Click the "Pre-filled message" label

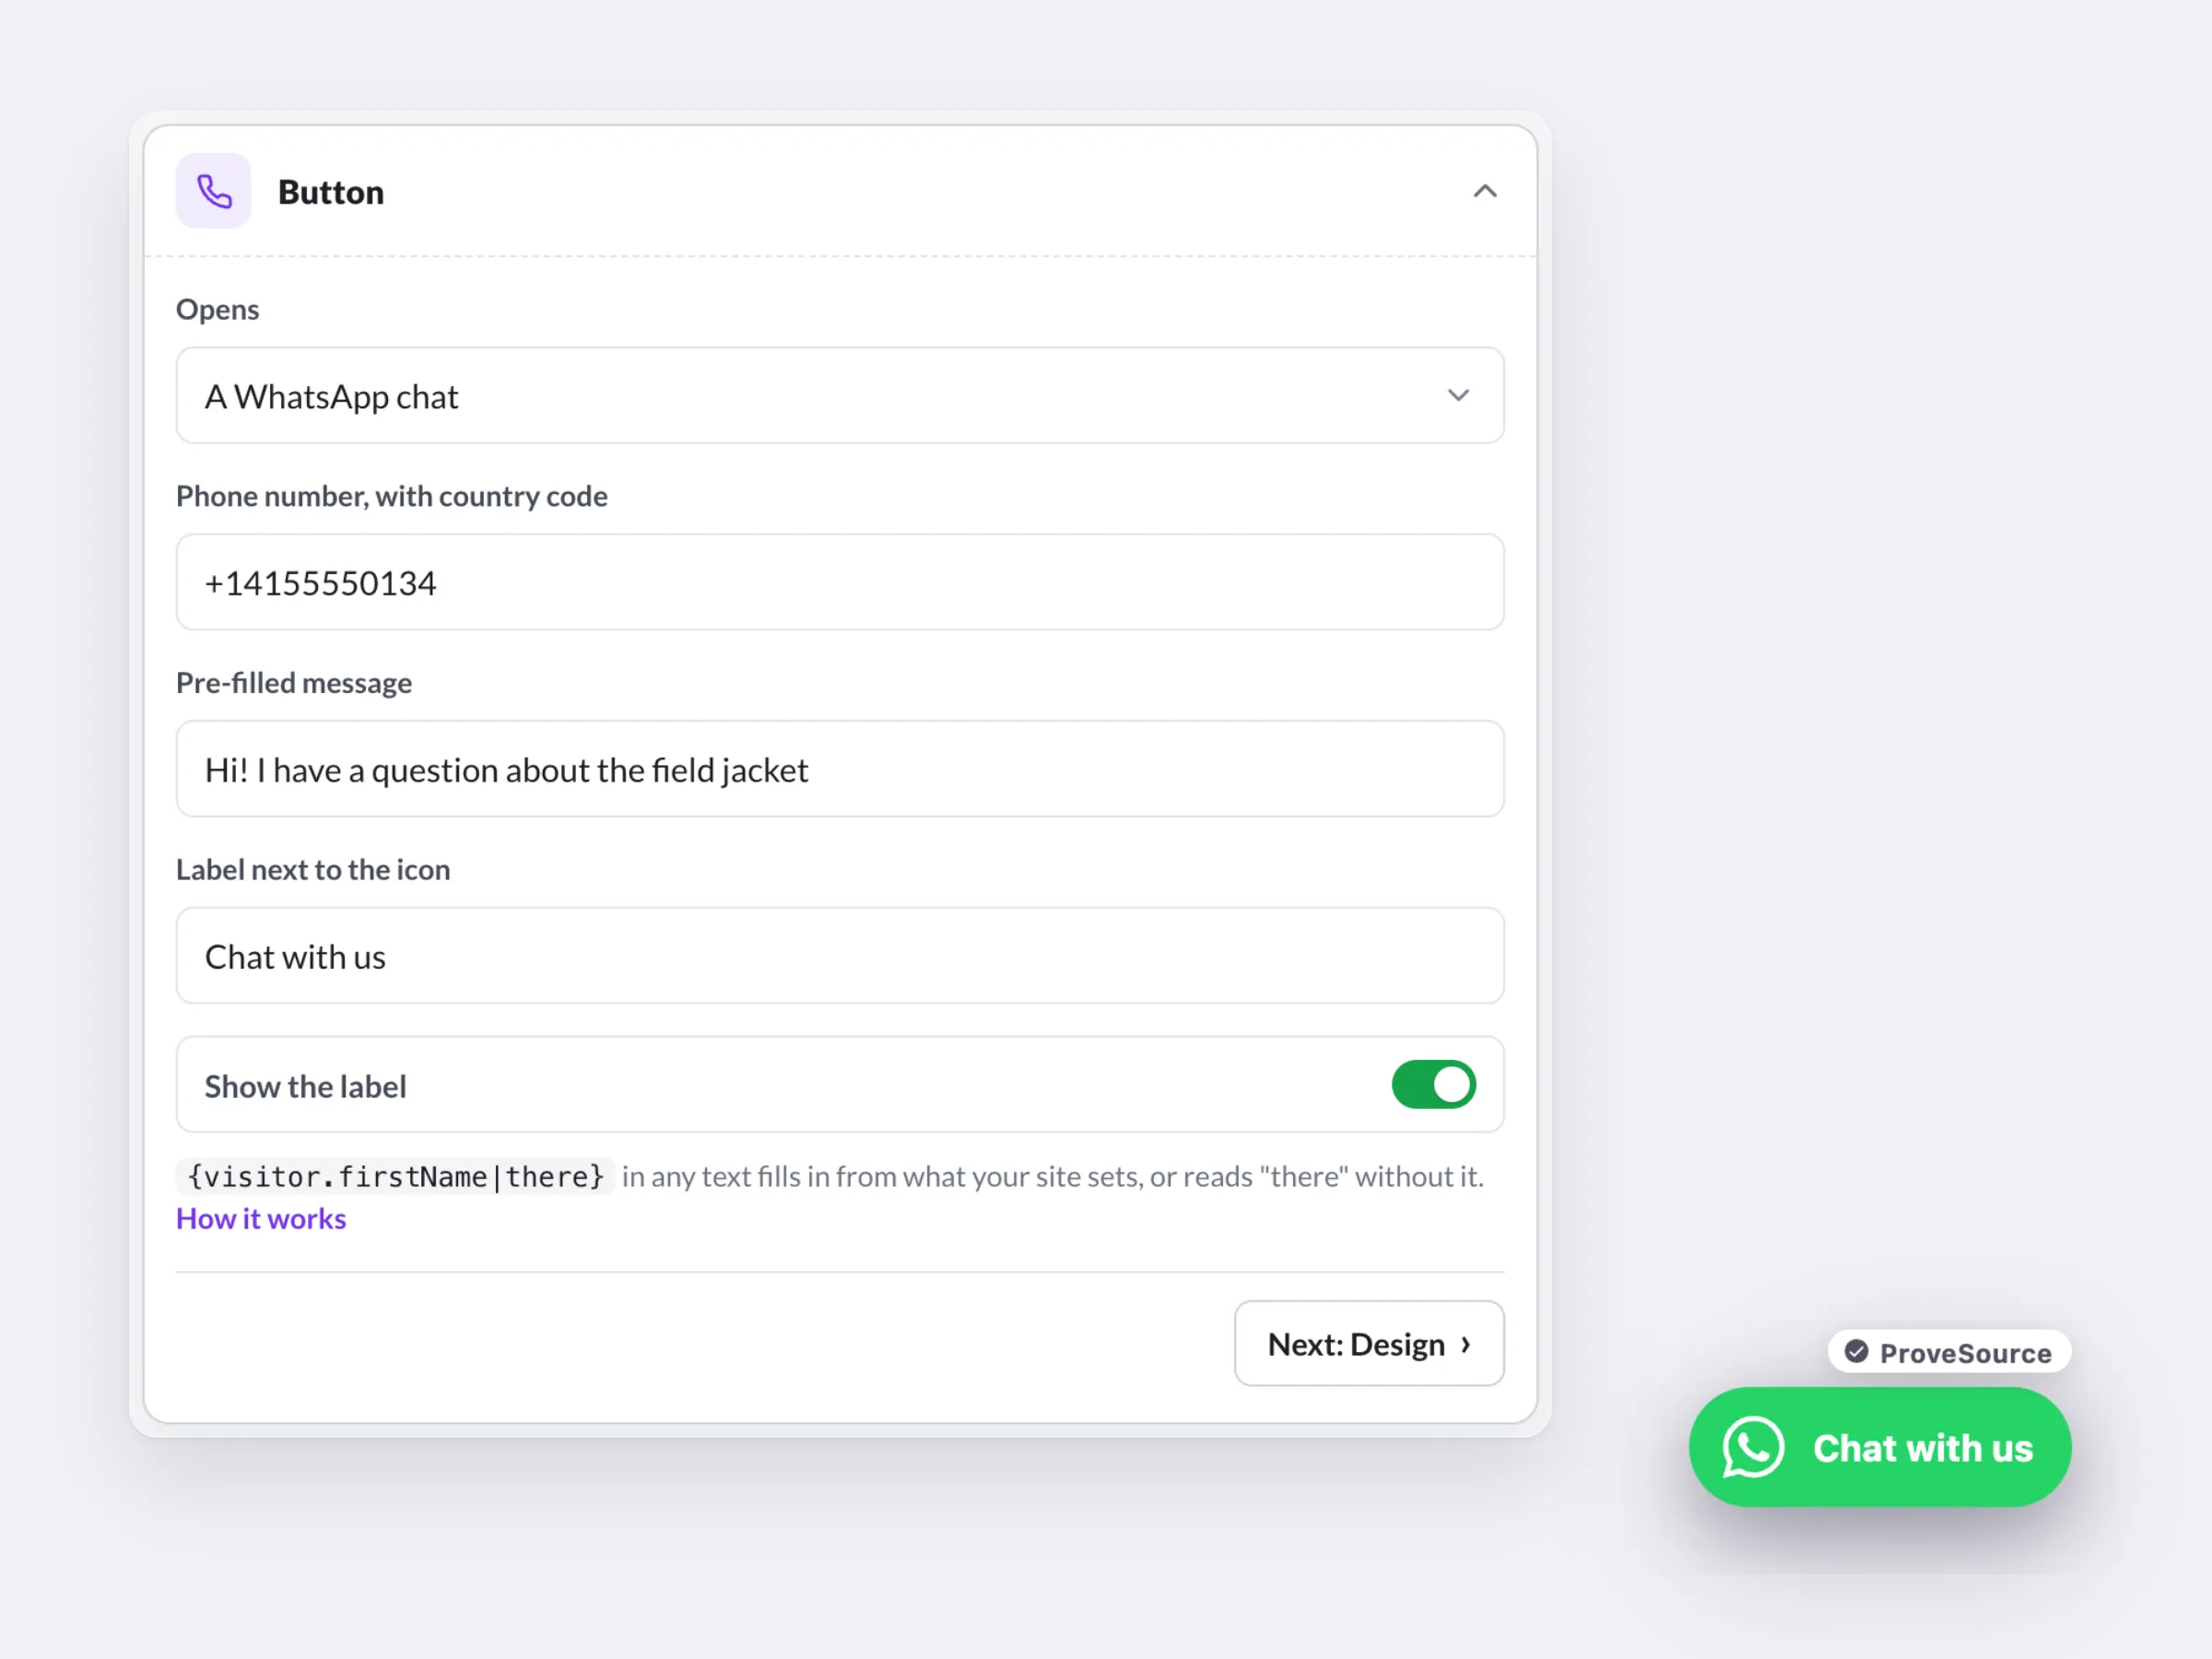(294, 683)
